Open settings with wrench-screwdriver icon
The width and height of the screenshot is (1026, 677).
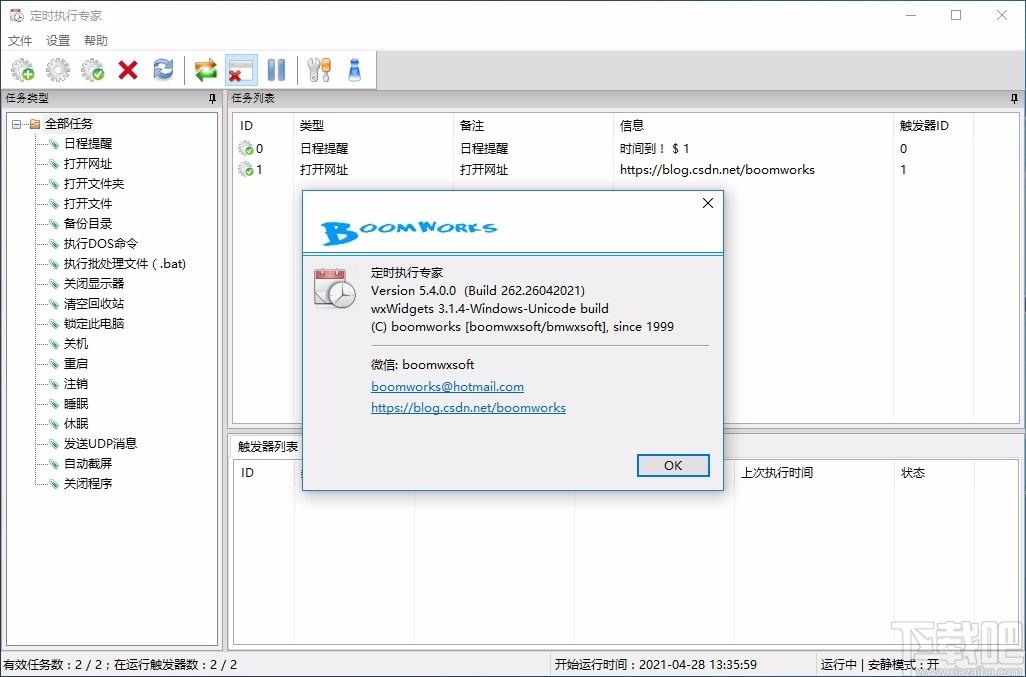click(319, 70)
